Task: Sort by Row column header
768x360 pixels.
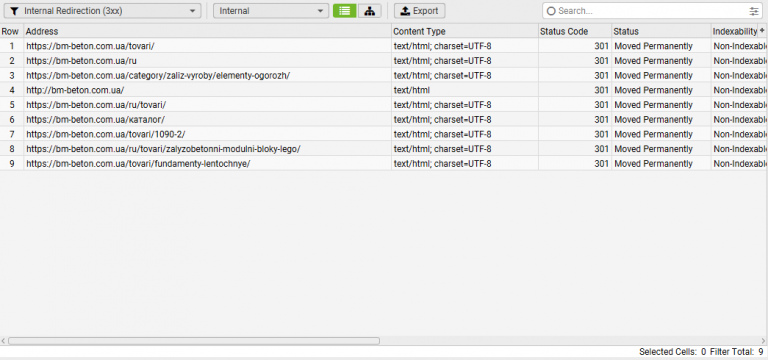Action: point(12,31)
